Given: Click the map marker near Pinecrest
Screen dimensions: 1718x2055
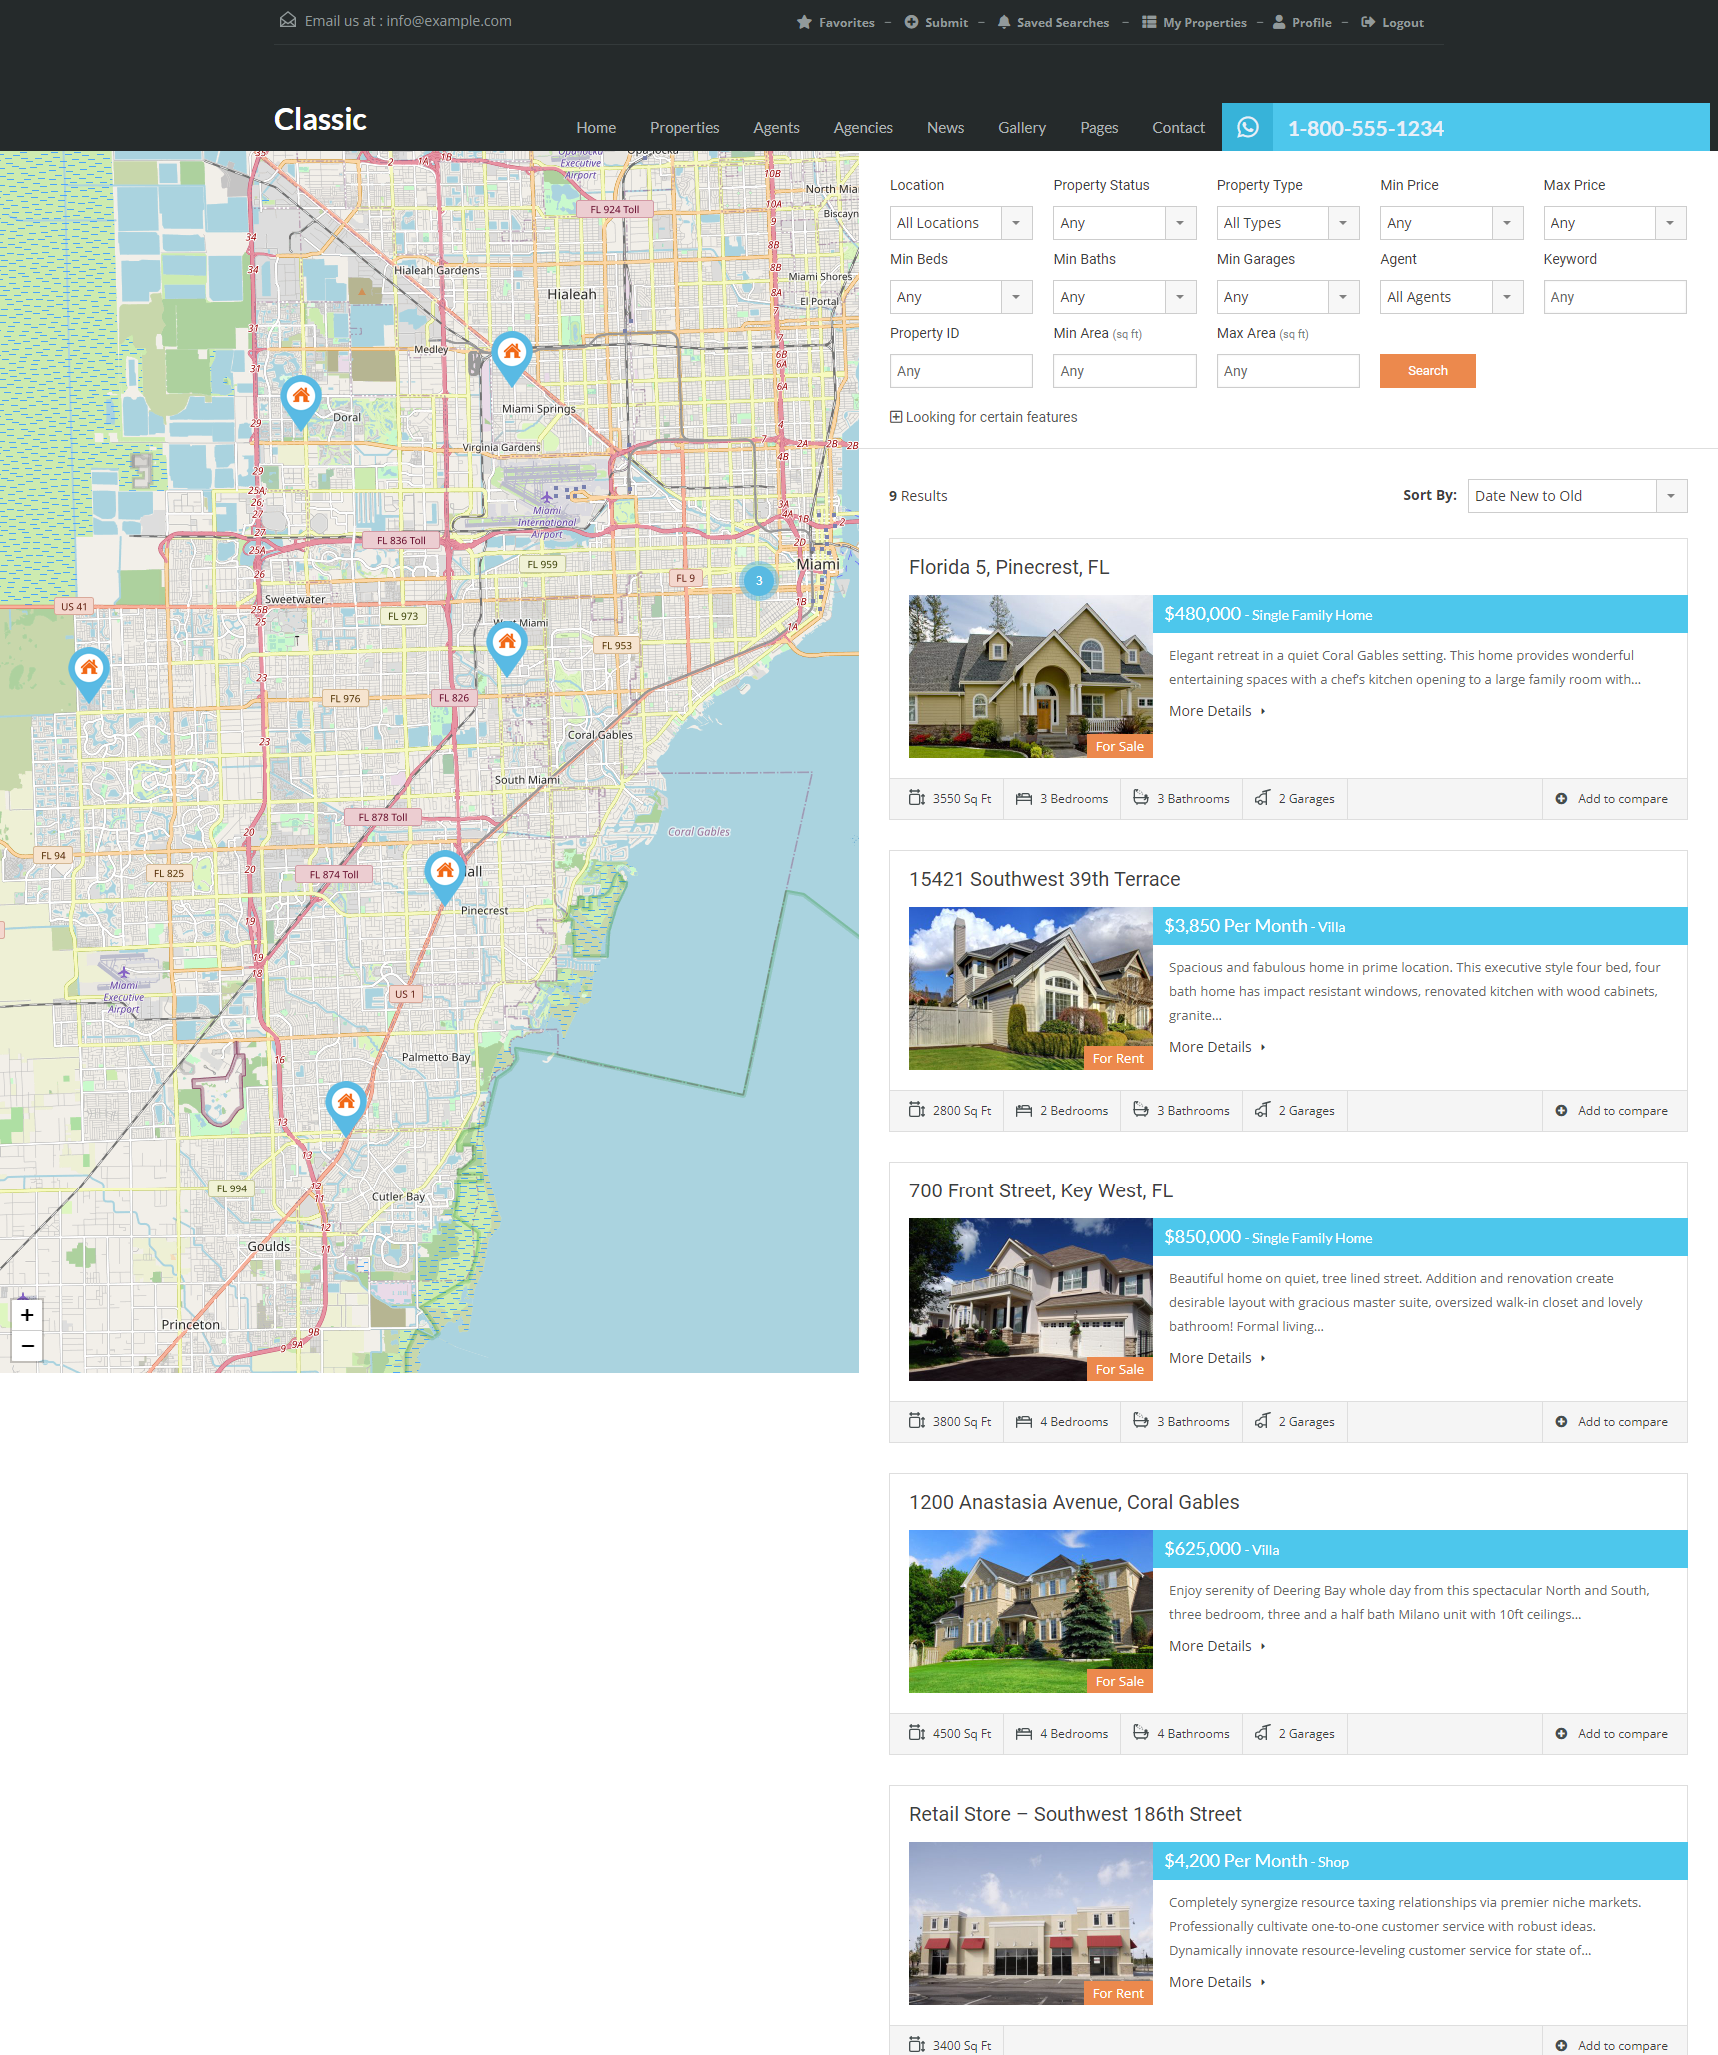Looking at the screenshot, I should coord(445,877).
